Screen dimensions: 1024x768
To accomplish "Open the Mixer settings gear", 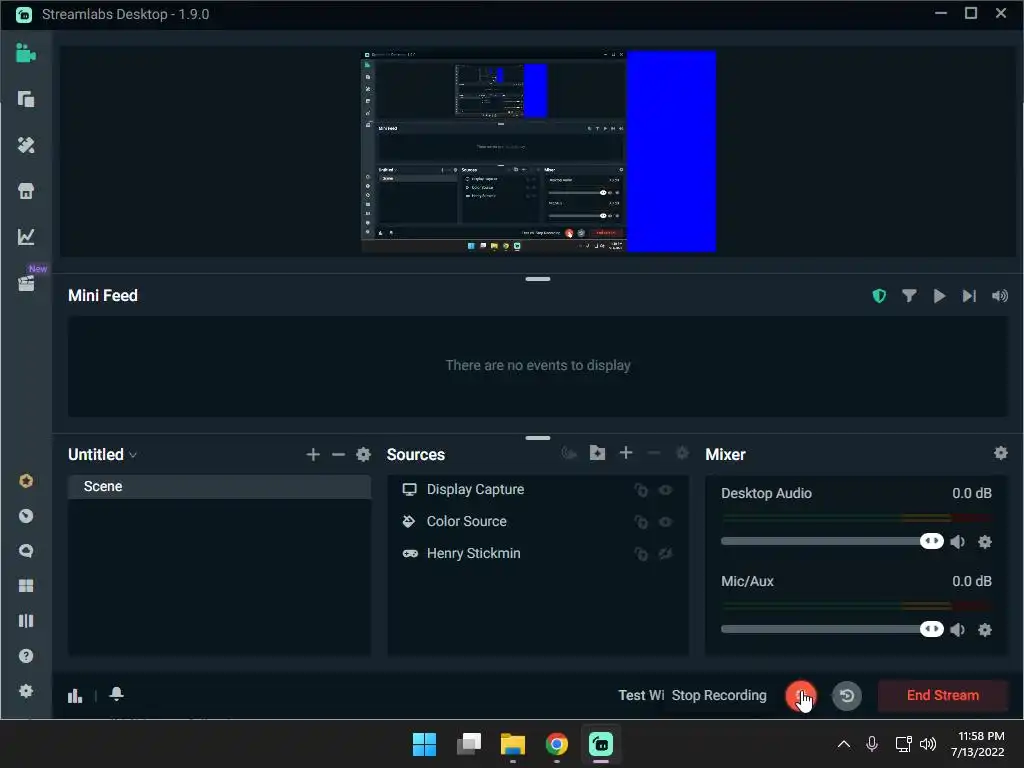I will tap(1000, 453).
